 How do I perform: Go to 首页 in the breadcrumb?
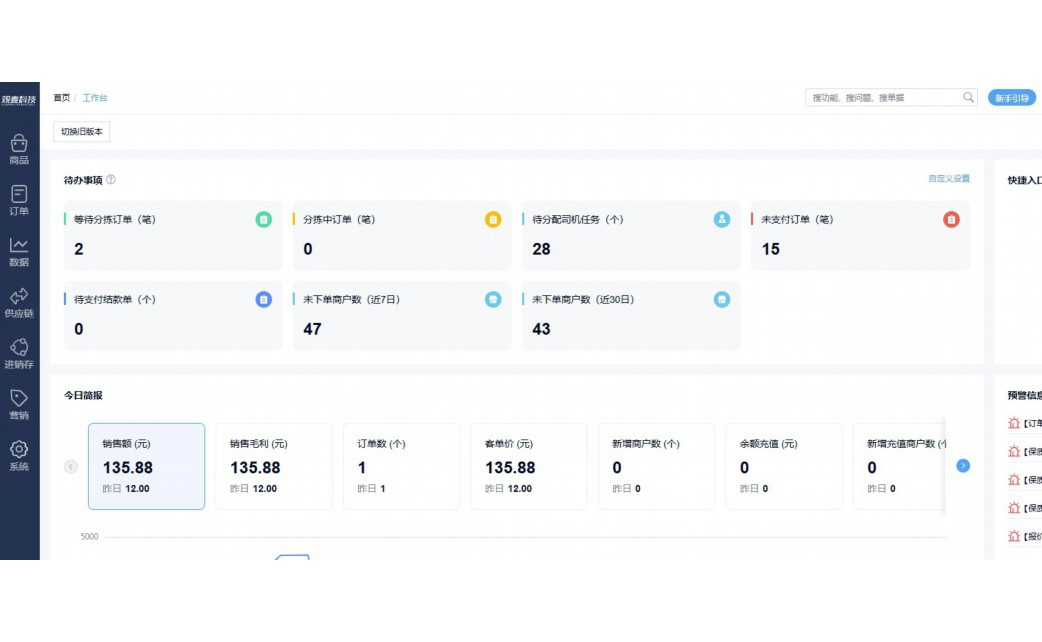(x=62, y=98)
